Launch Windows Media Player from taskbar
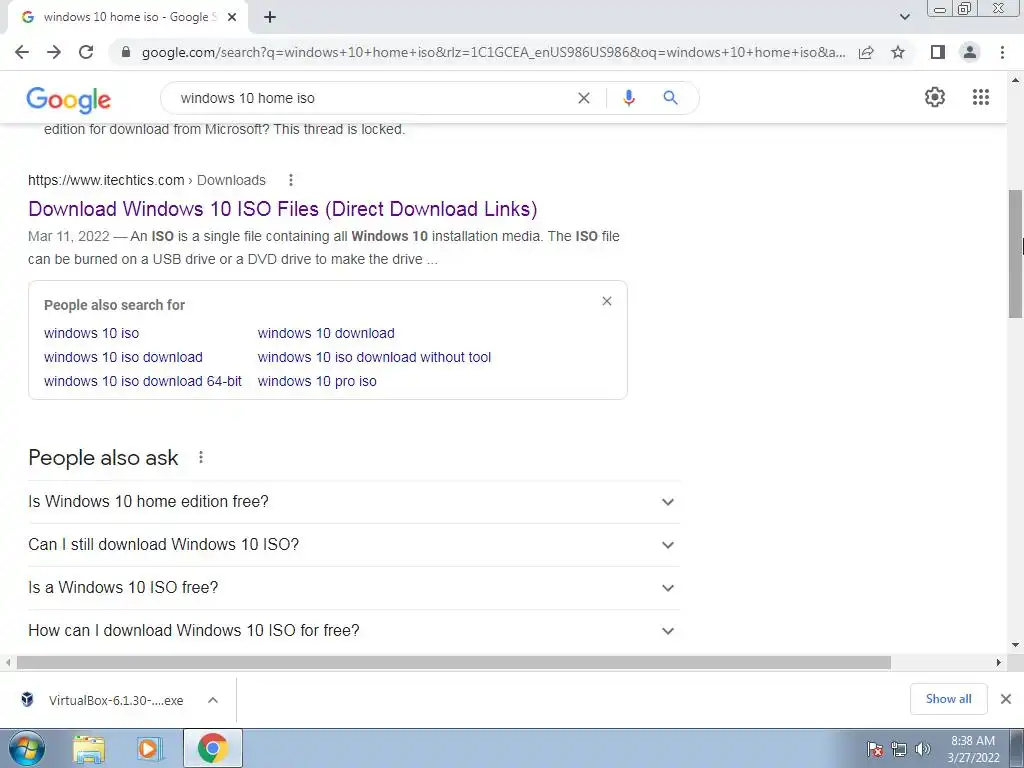The height and width of the screenshot is (768, 1024). 150,748
